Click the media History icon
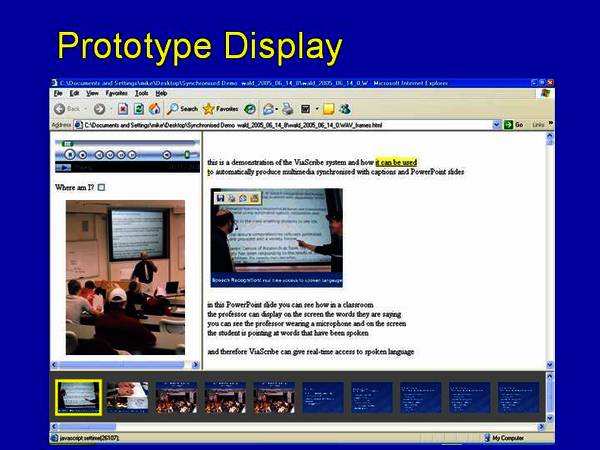 pos(250,109)
